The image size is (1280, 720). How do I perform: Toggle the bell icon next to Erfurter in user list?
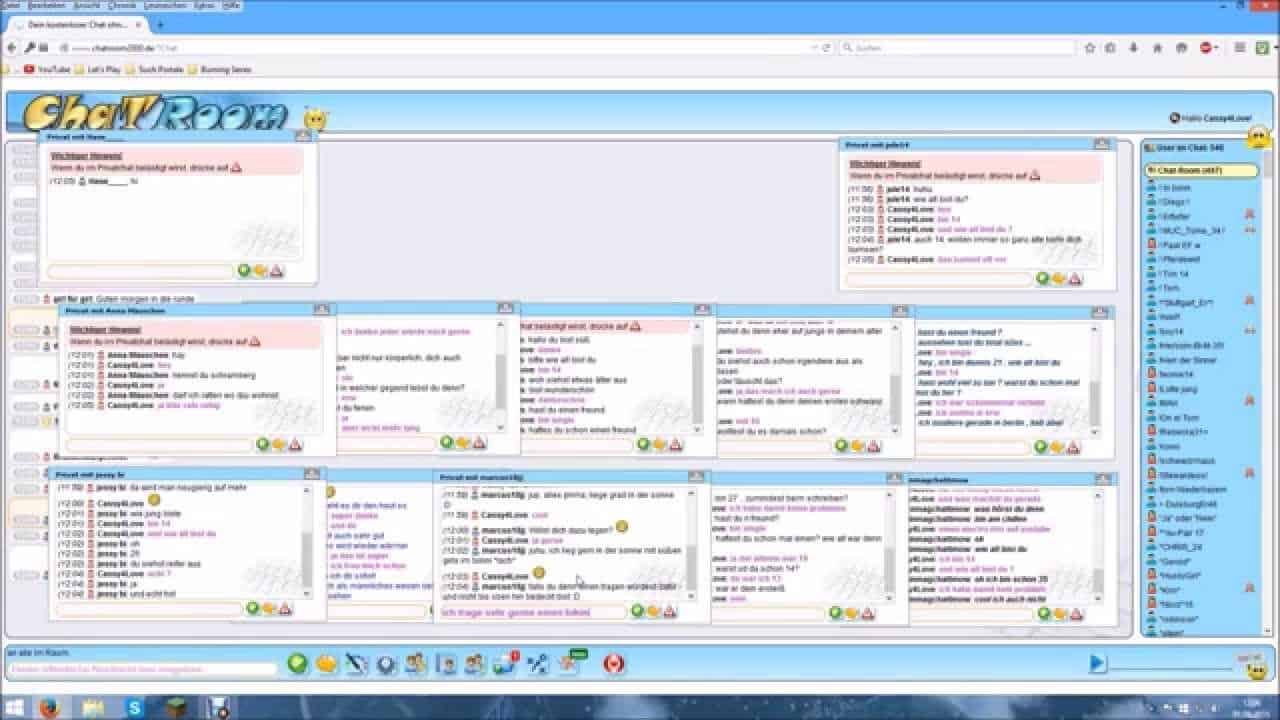click(1248, 215)
